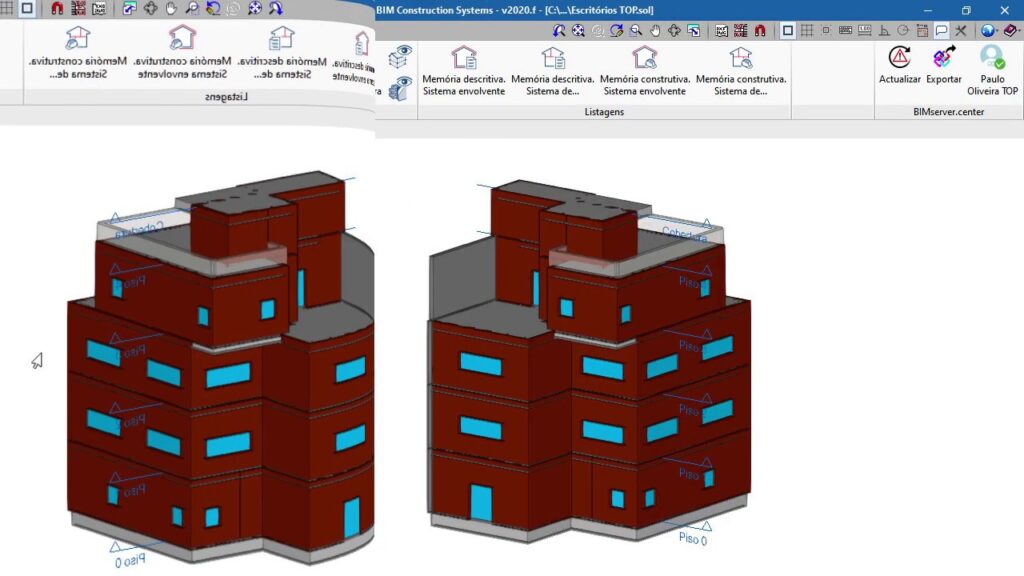
Task: Click the Listagens group label in the unmirrored ribbon
Action: click(x=604, y=112)
